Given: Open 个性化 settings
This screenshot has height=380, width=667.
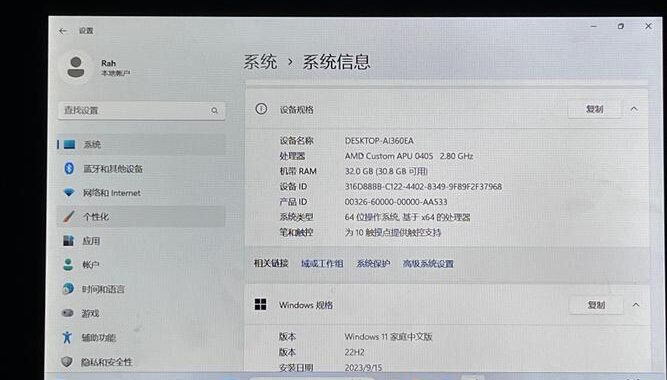Looking at the screenshot, I should 141,217.
